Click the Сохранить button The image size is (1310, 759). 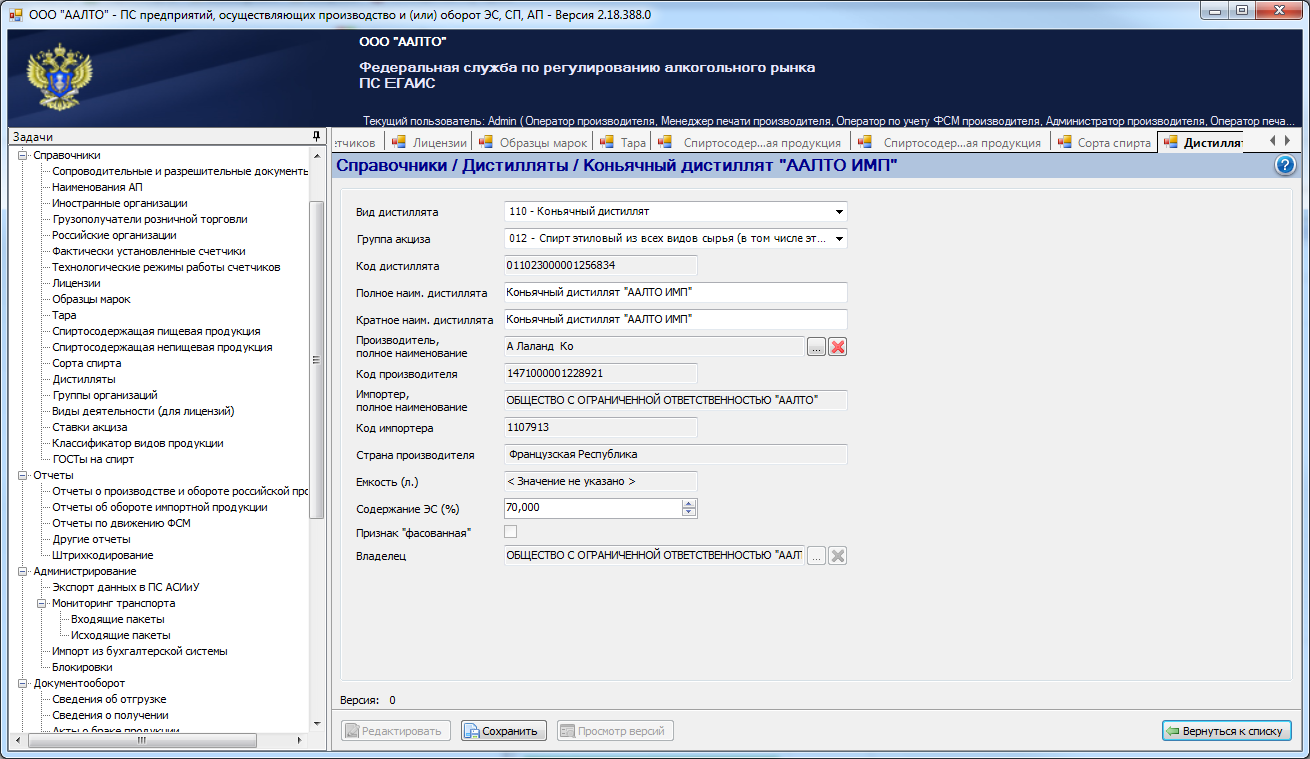504,731
